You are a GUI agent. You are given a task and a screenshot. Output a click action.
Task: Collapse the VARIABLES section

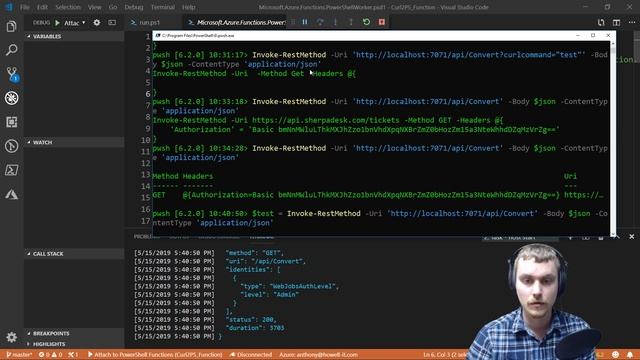[x=74, y=36]
